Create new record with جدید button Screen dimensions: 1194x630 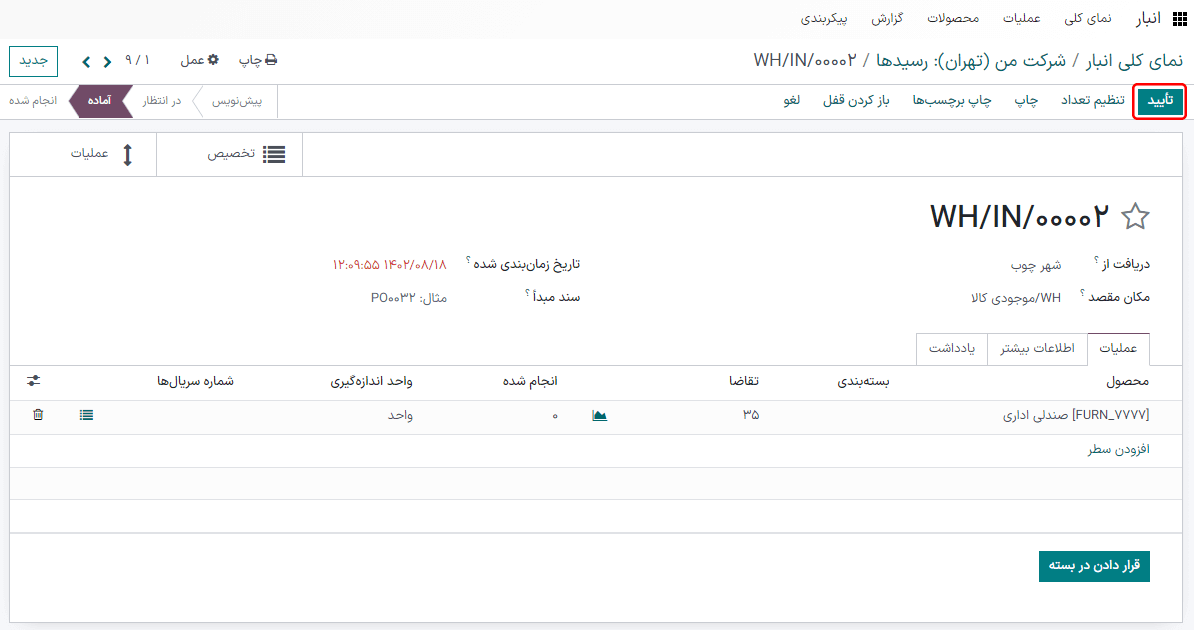(34, 61)
